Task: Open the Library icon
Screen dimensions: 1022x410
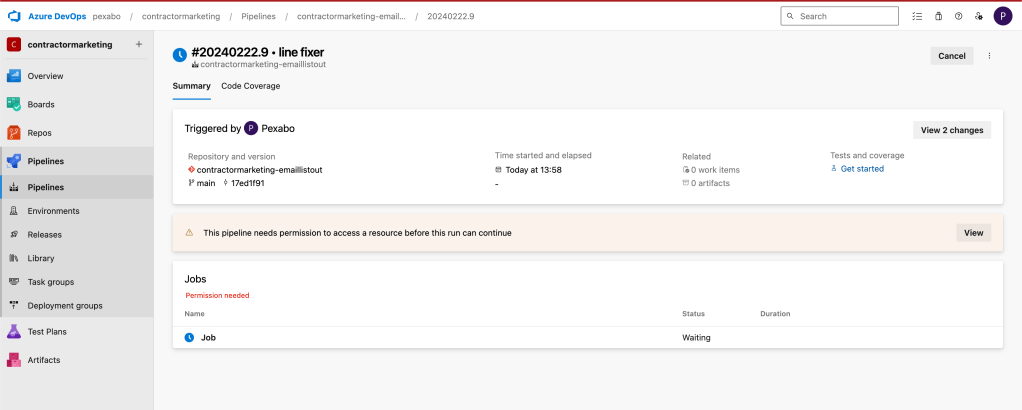Action: click(x=14, y=258)
